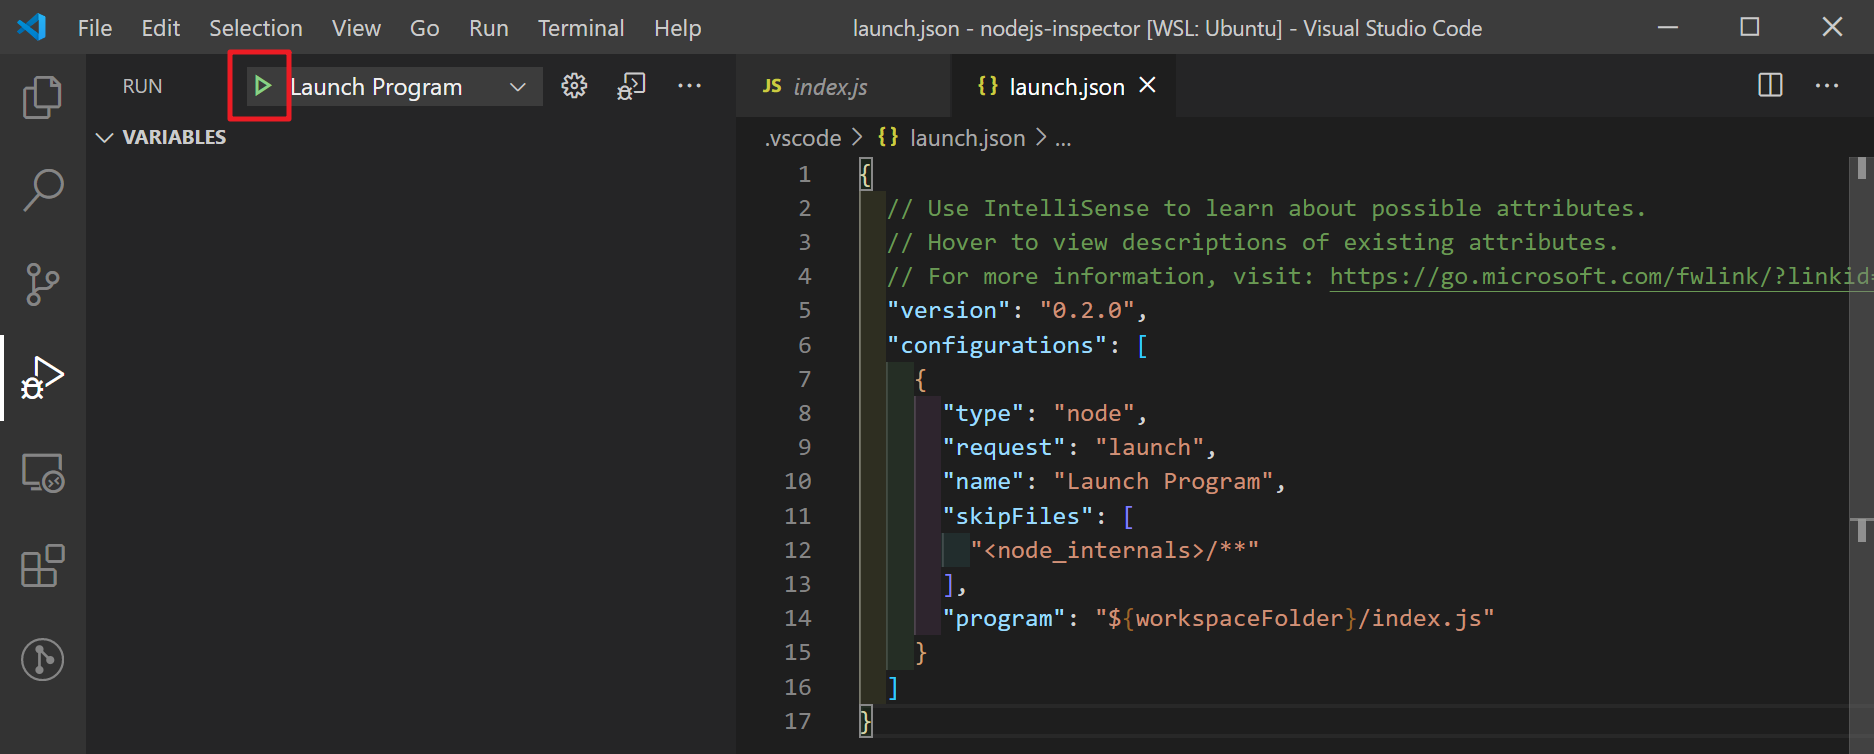Click line number 7 in gutter
This screenshot has width=1874, height=754.
[x=805, y=379]
